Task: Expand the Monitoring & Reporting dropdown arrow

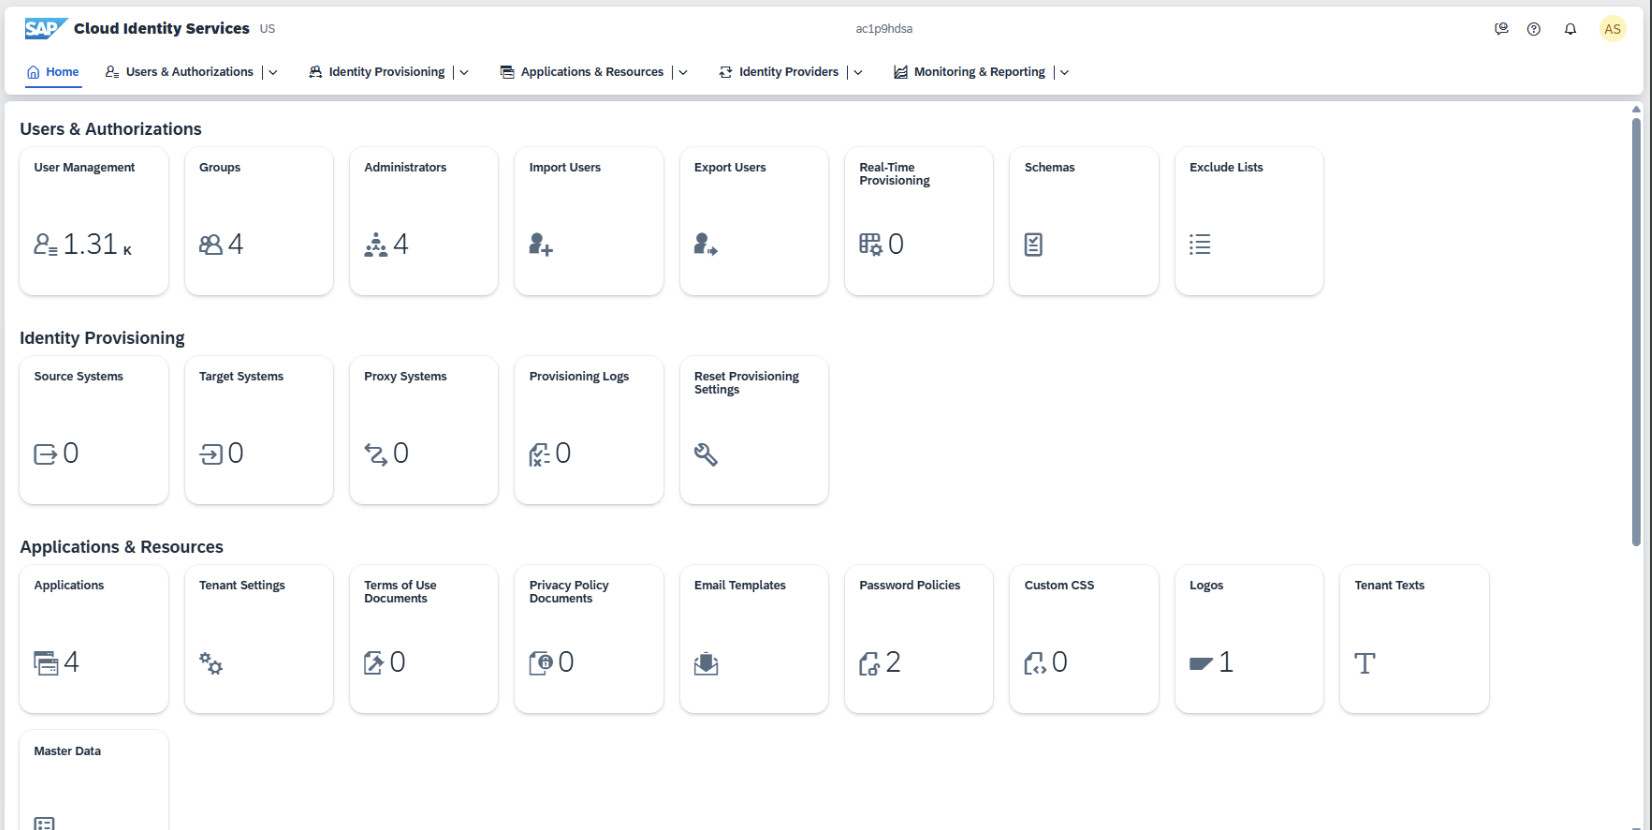Action: tap(1064, 72)
